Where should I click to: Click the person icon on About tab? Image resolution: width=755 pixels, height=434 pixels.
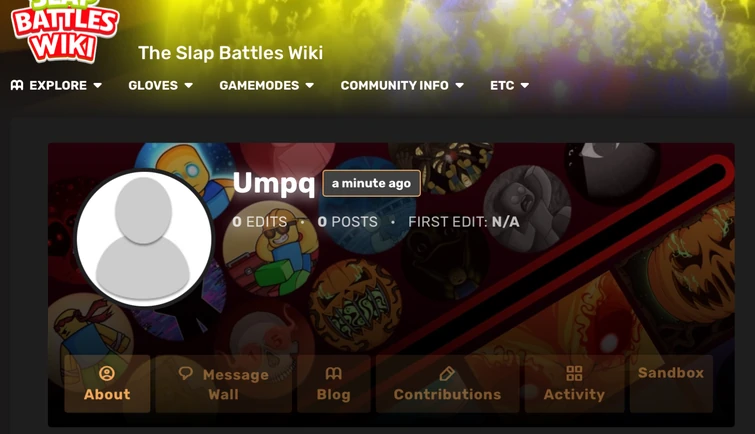107,373
